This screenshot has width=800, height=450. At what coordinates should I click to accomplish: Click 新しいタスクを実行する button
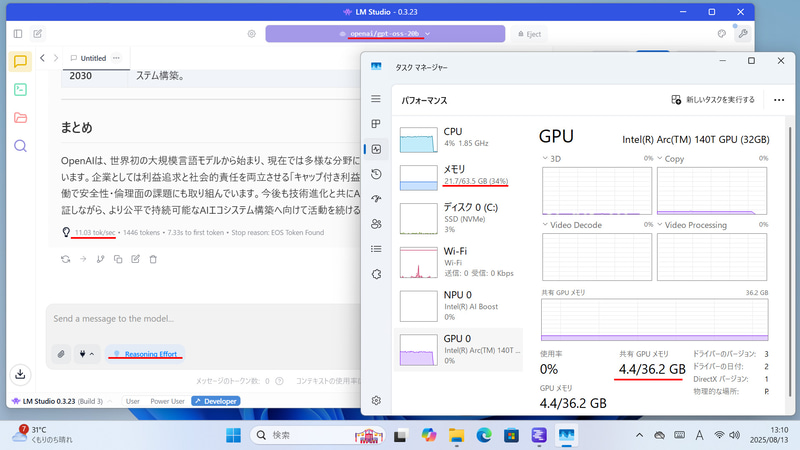pyautogui.click(x=713, y=99)
